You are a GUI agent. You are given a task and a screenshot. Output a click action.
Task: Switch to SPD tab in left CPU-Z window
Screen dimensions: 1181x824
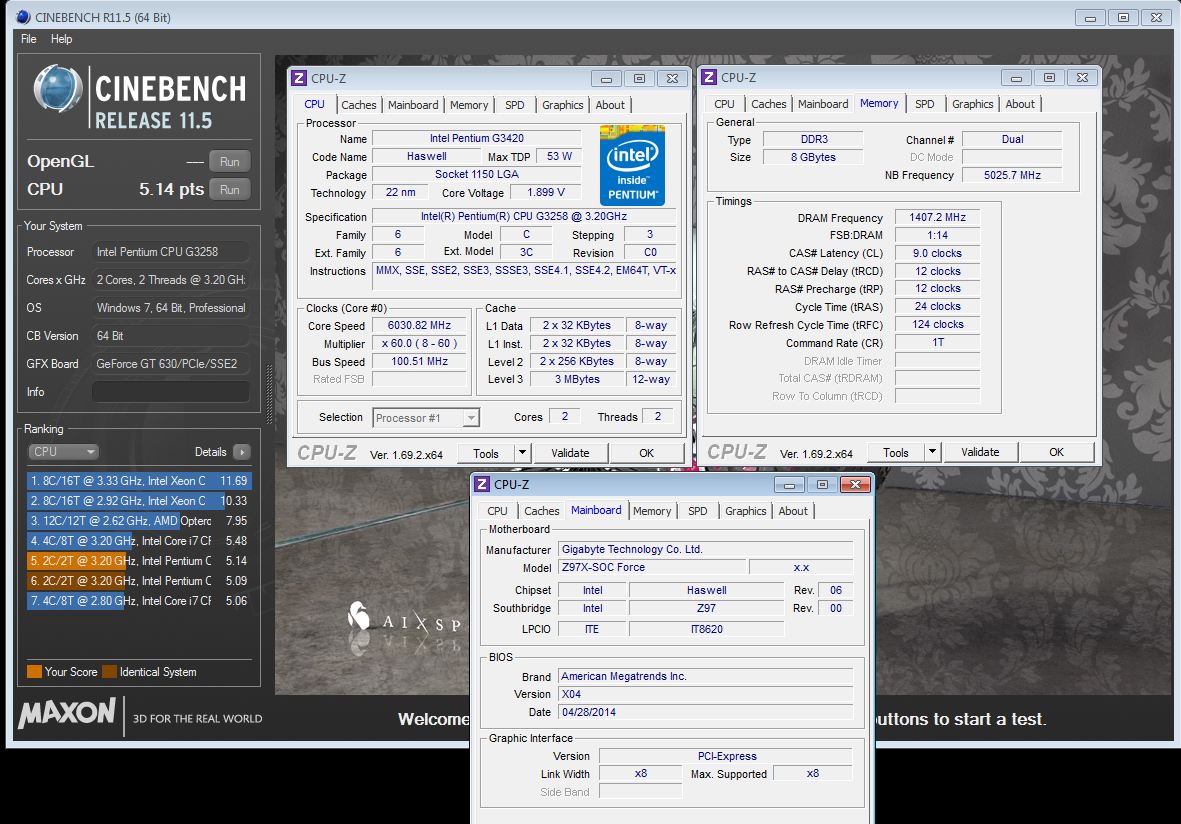click(x=515, y=105)
